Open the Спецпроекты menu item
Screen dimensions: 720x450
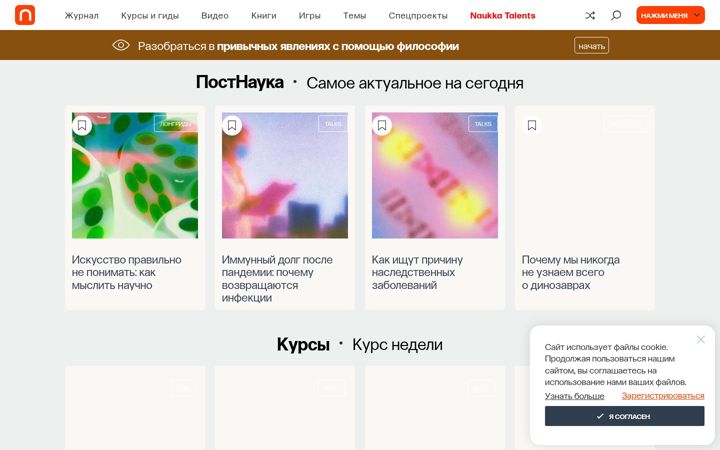click(x=418, y=16)
